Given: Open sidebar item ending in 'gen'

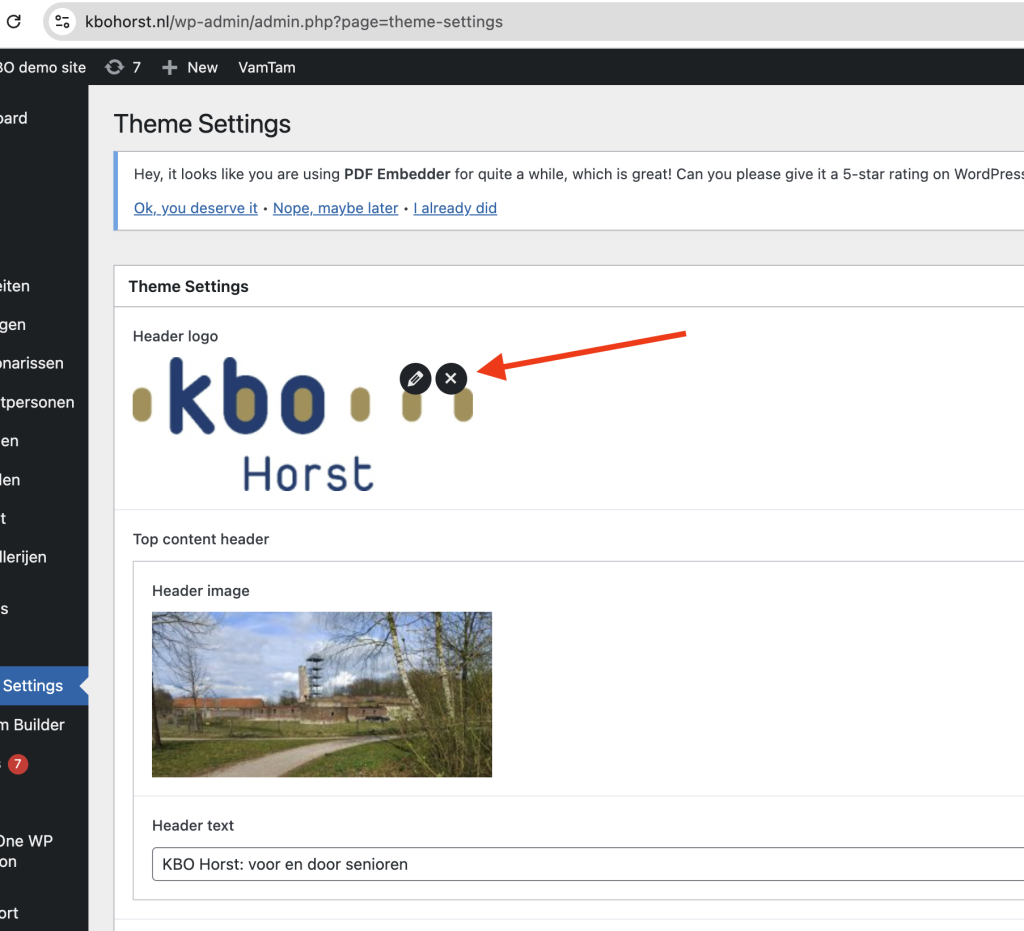Looking at the screenshot, I should tap(13, 324).
